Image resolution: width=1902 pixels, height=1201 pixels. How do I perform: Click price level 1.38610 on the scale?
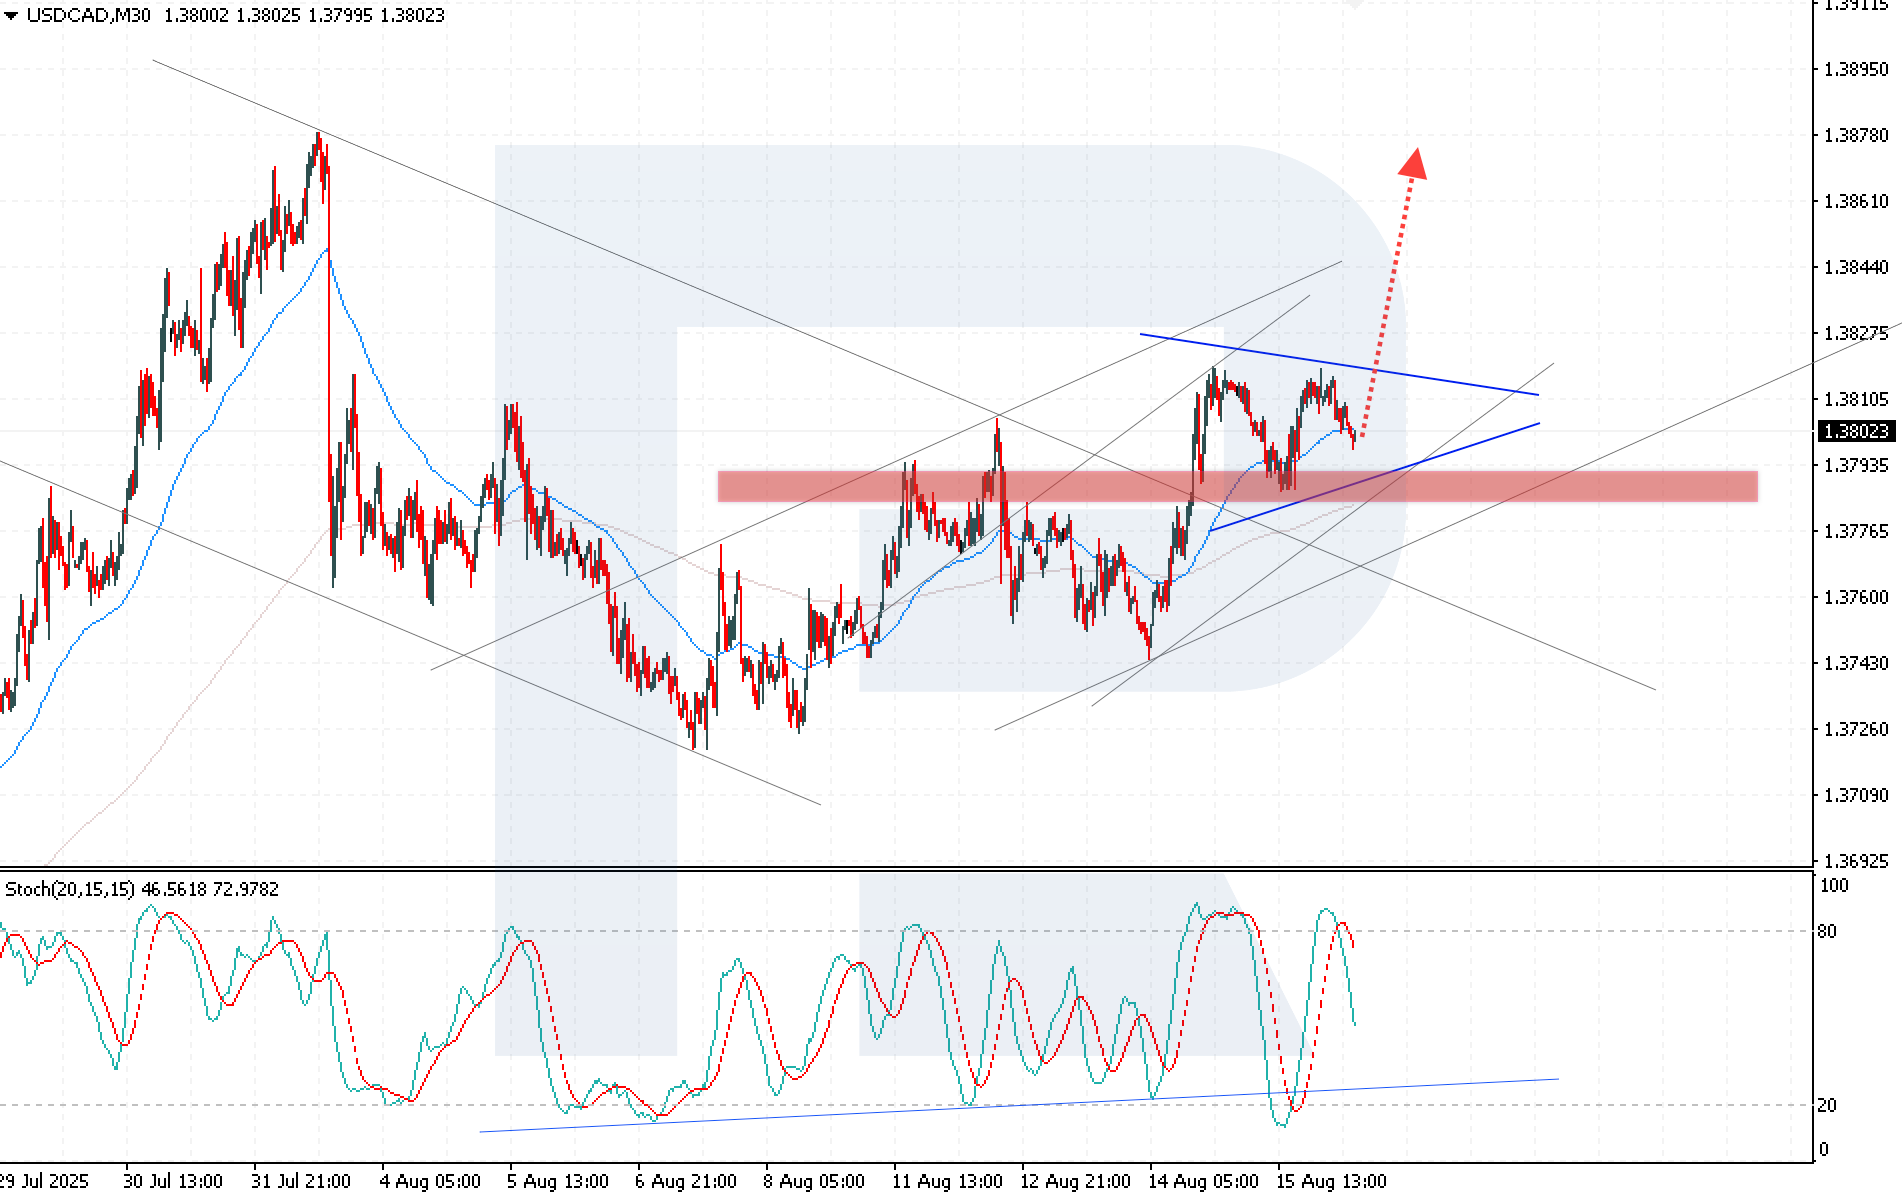1856,201
